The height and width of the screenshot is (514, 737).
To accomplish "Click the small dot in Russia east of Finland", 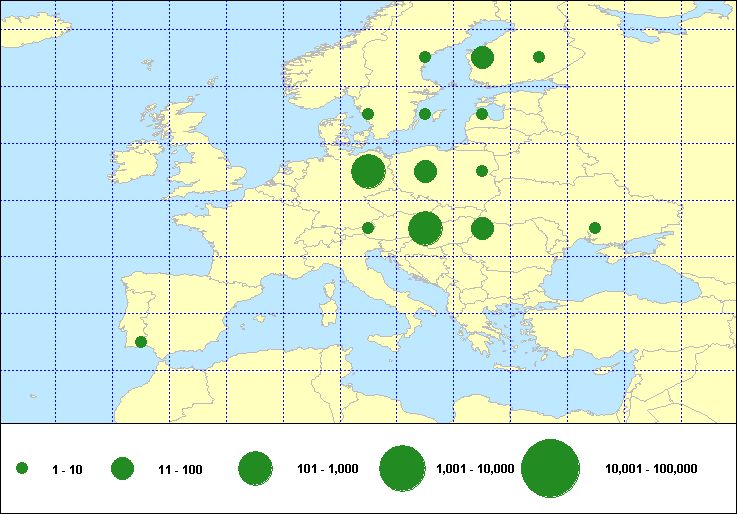I will click(539, 57).
